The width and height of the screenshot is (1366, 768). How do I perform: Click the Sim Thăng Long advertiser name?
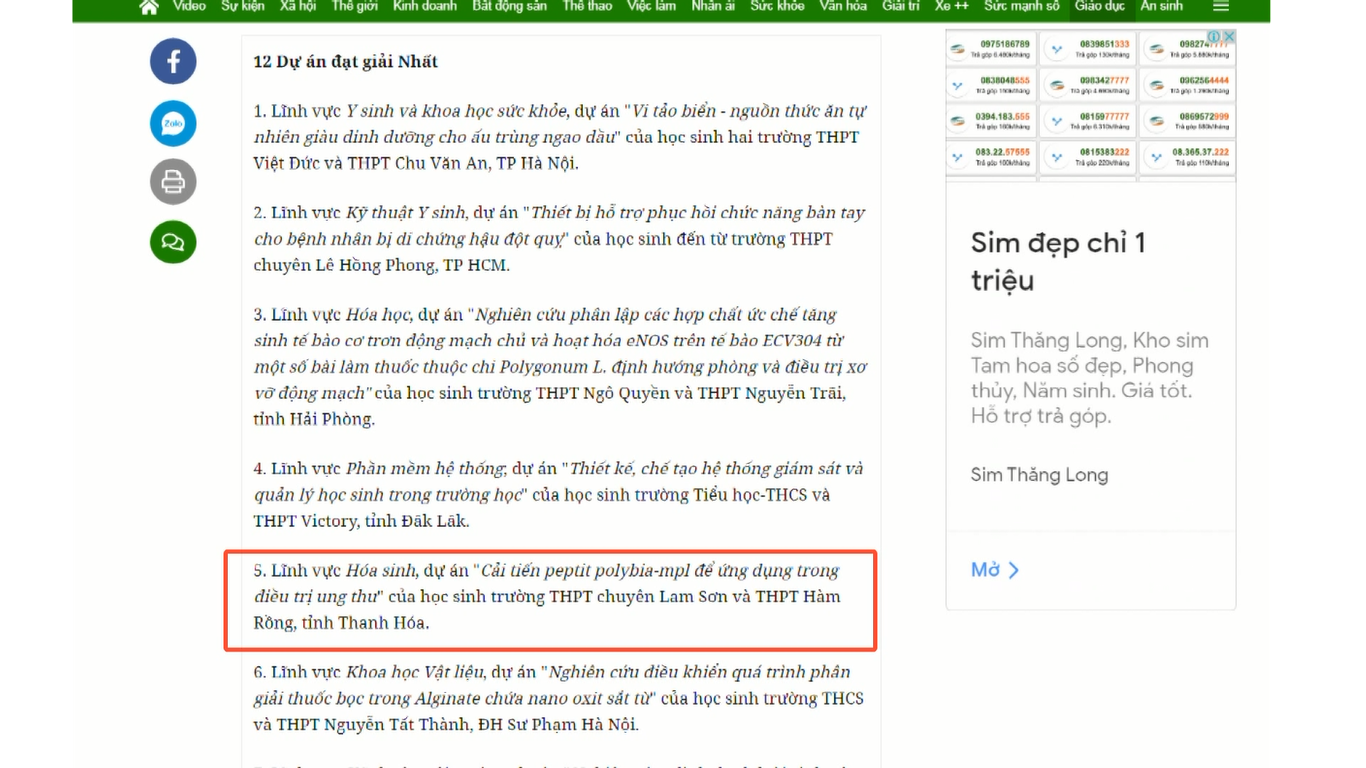tap(1039, 475)
